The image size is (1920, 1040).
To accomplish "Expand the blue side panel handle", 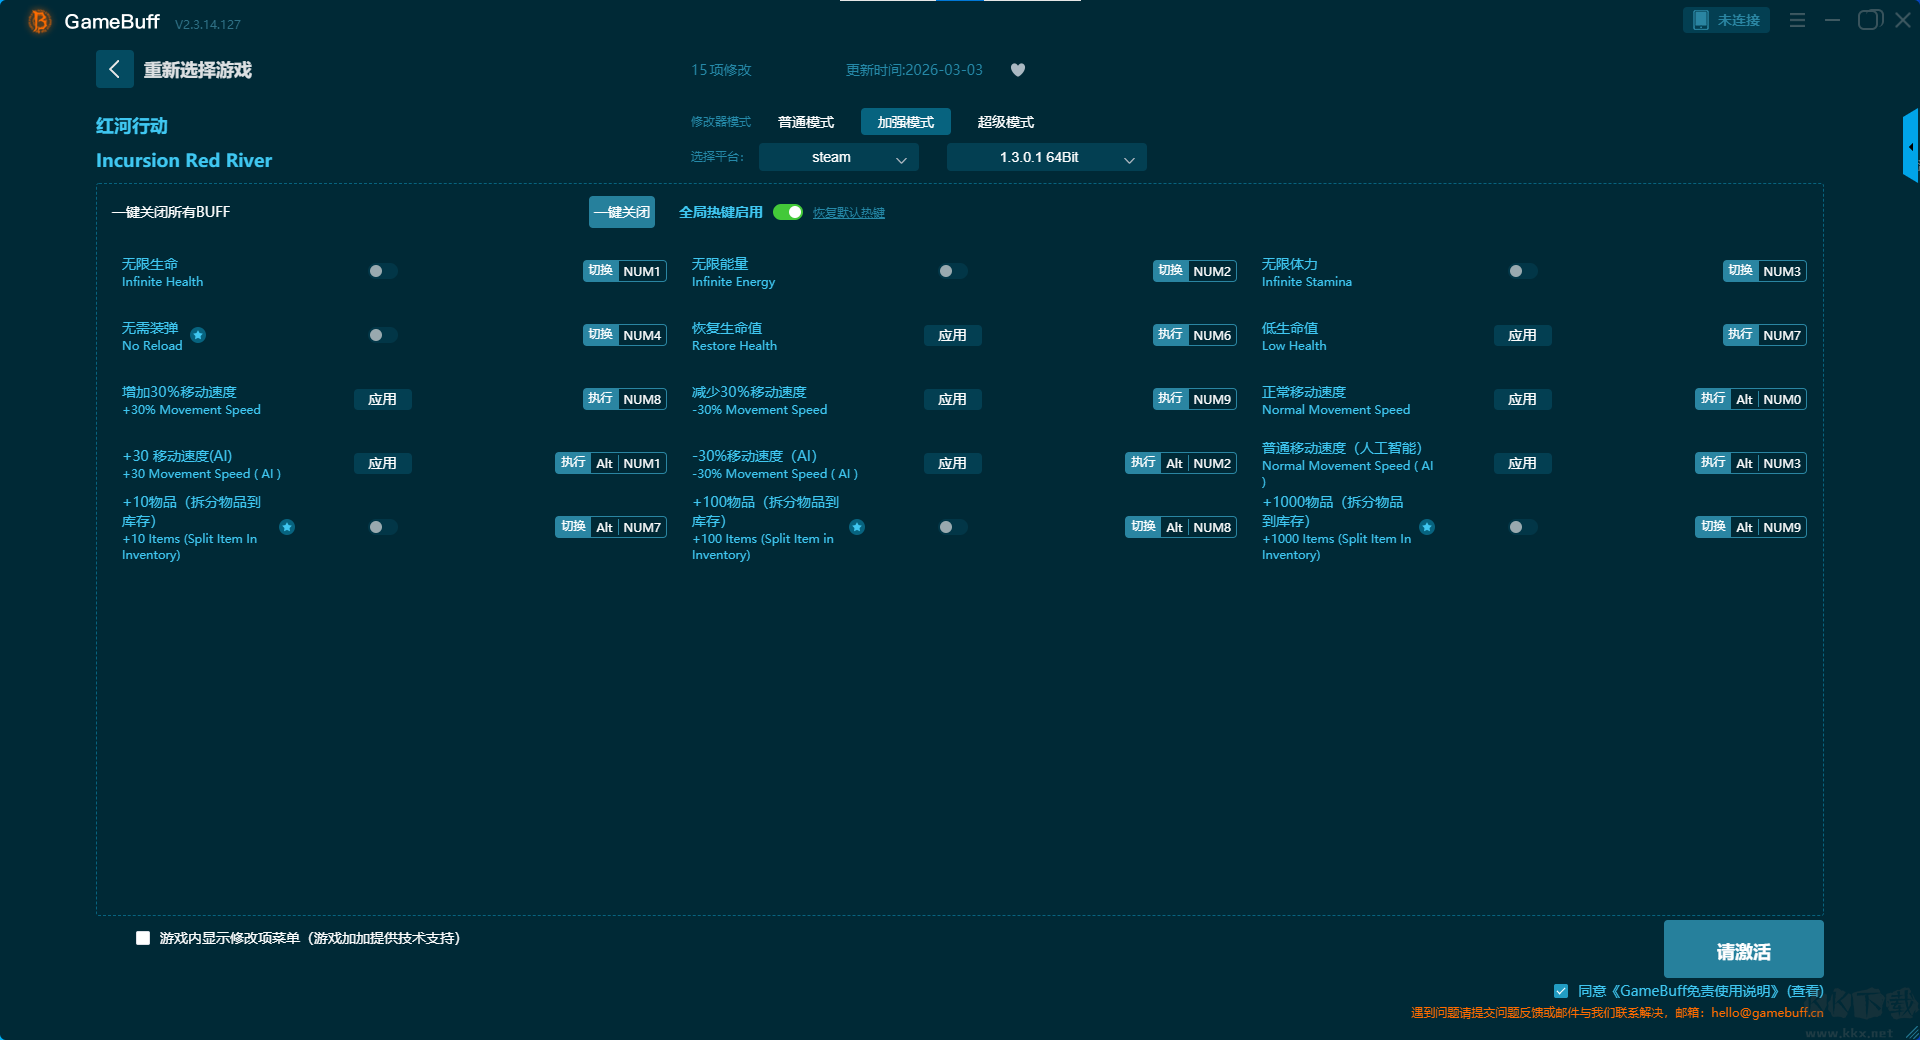I will [1910, 146].
